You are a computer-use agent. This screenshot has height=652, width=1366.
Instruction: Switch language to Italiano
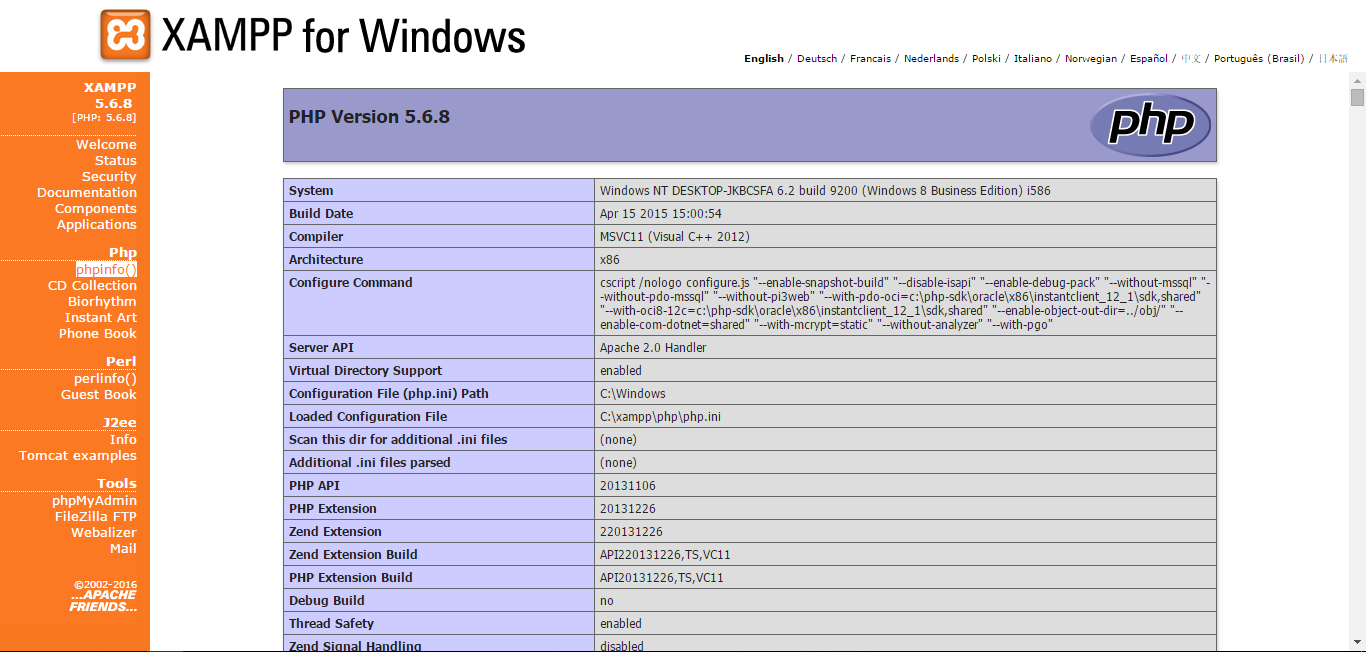coord(1033,59)
